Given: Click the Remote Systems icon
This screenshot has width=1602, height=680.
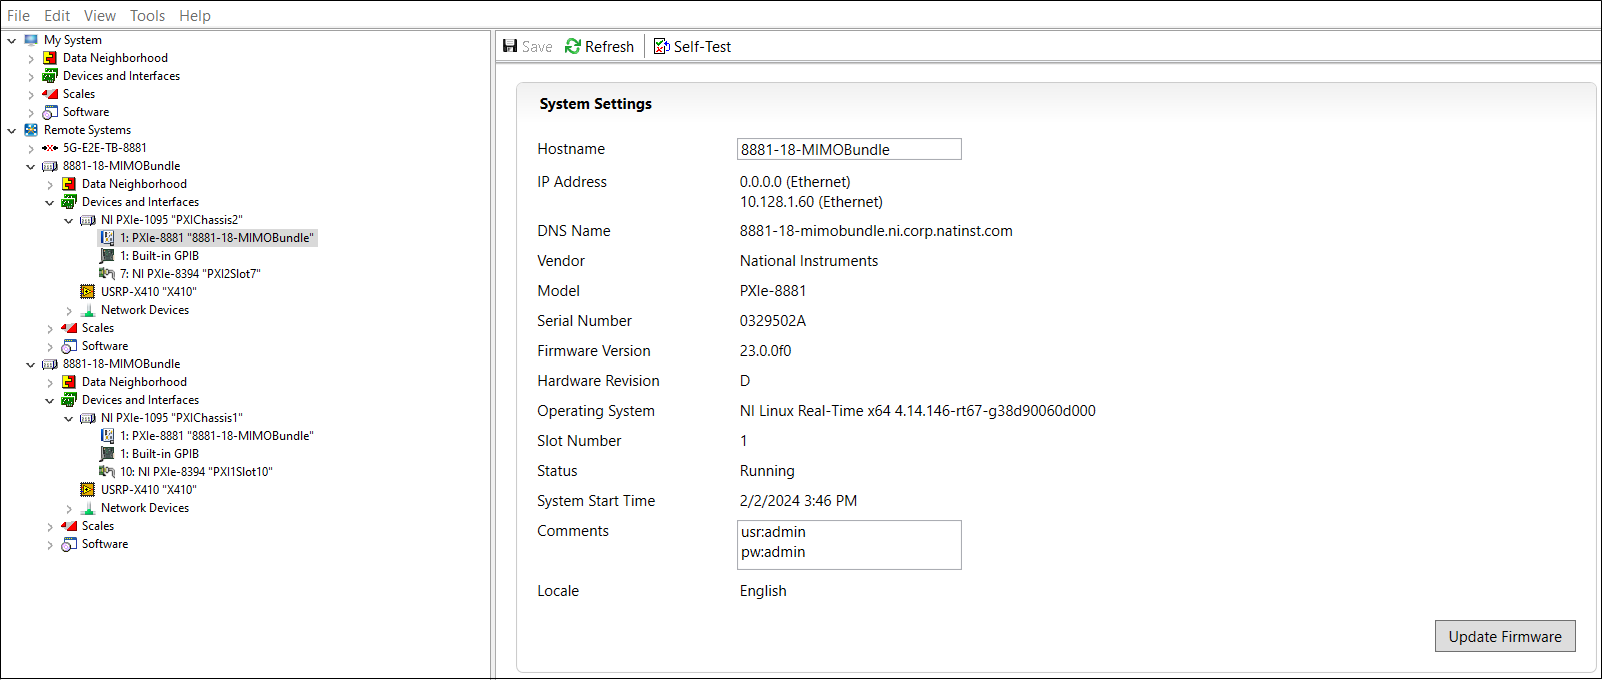Looking at the screenshot, I should click(31, 130).
